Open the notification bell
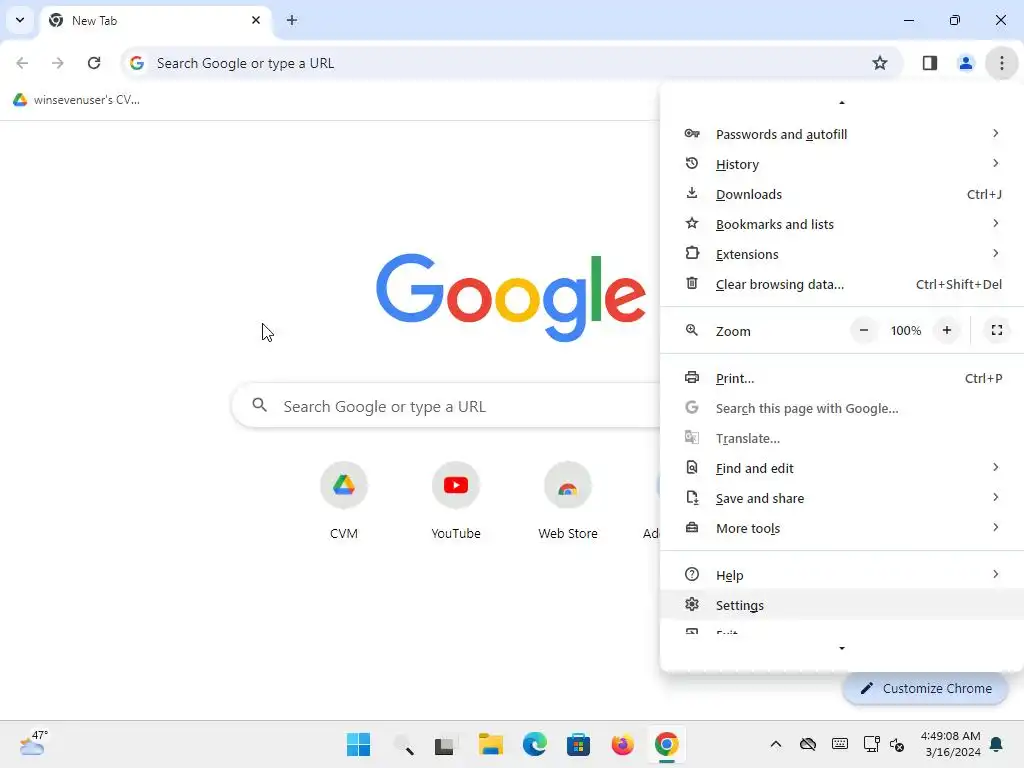This screenshot has width=1024, height=768. click(997, 744)
